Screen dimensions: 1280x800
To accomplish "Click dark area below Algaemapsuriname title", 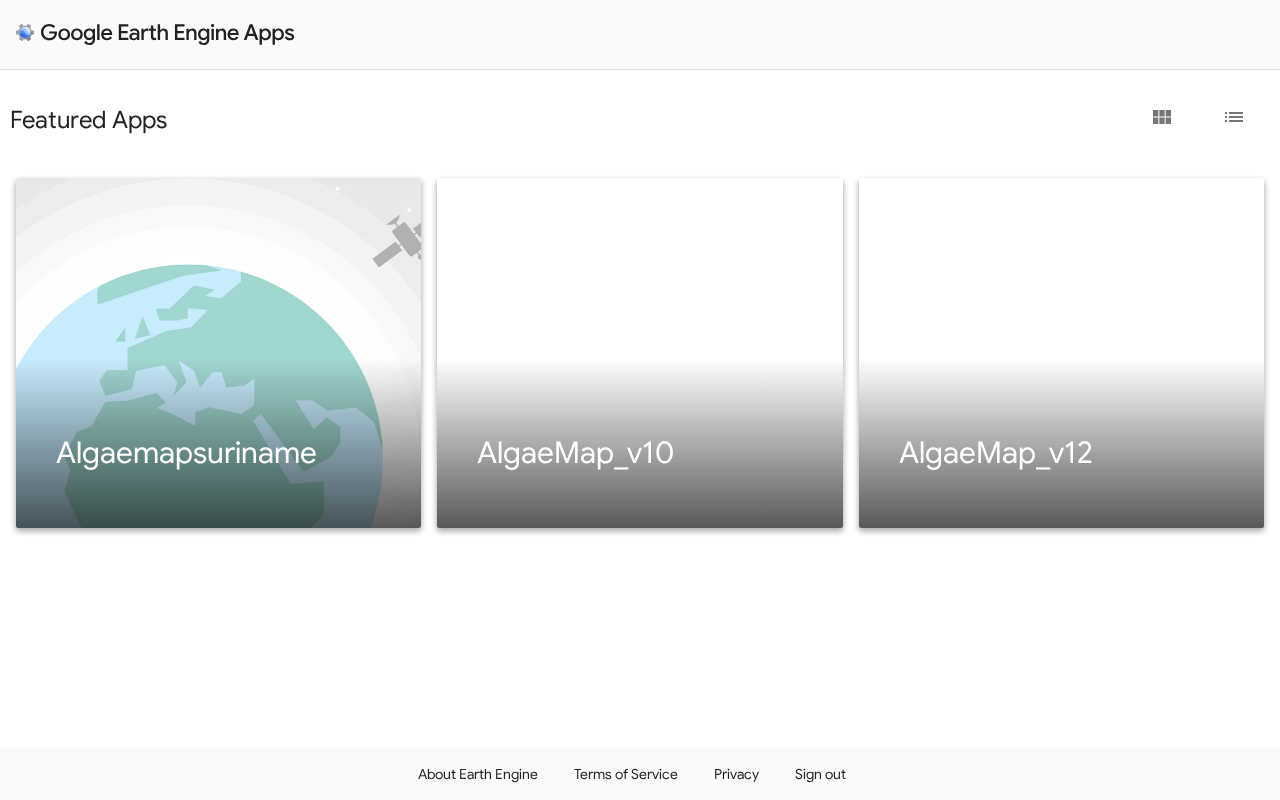I will click(218, 500).
